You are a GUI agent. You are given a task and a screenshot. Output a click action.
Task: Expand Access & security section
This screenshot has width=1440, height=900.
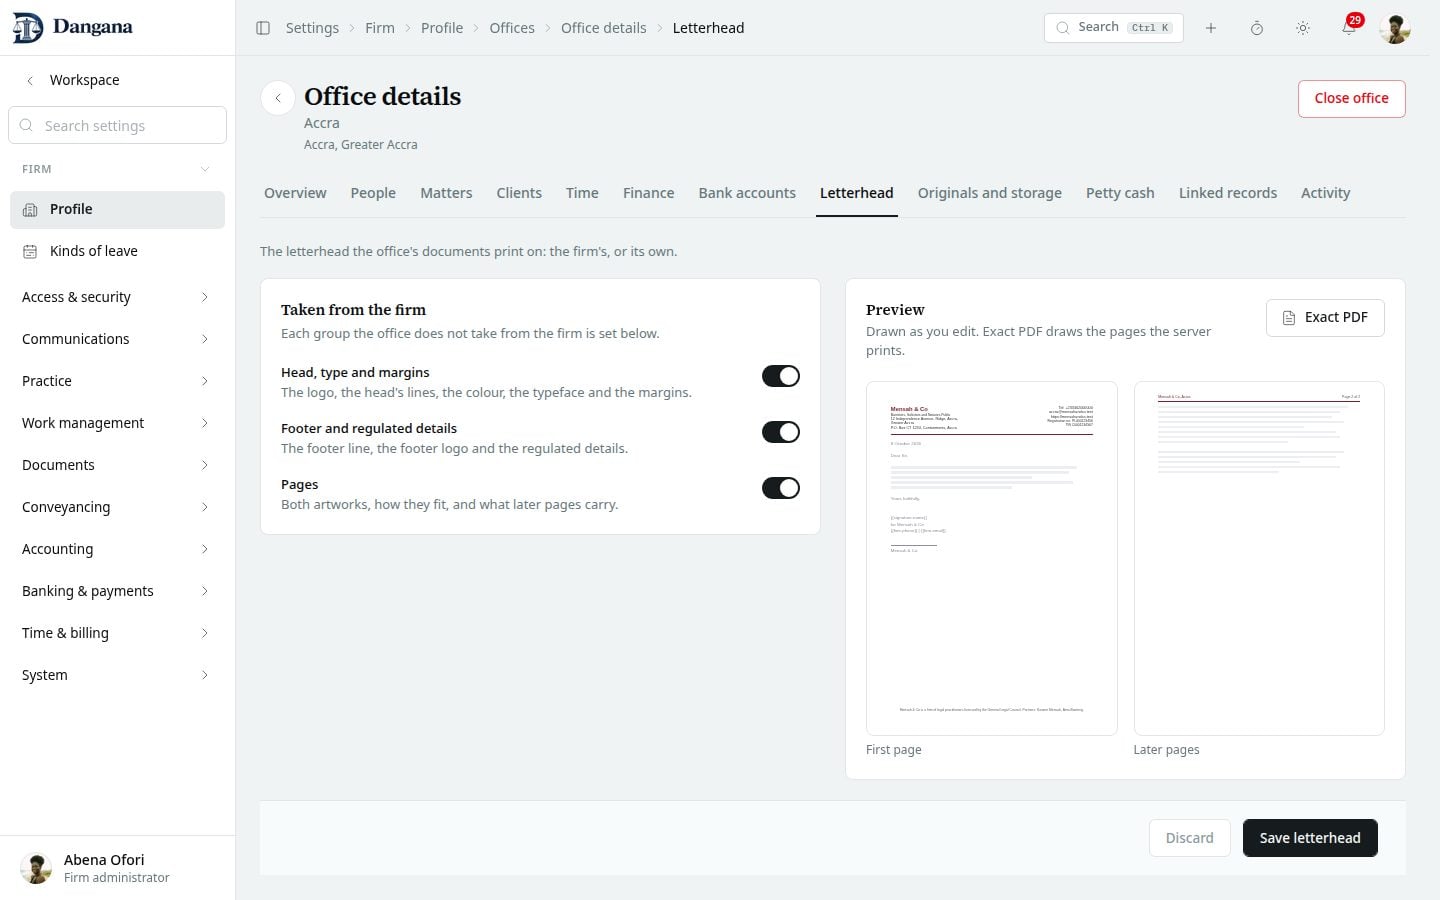point(117,297)
